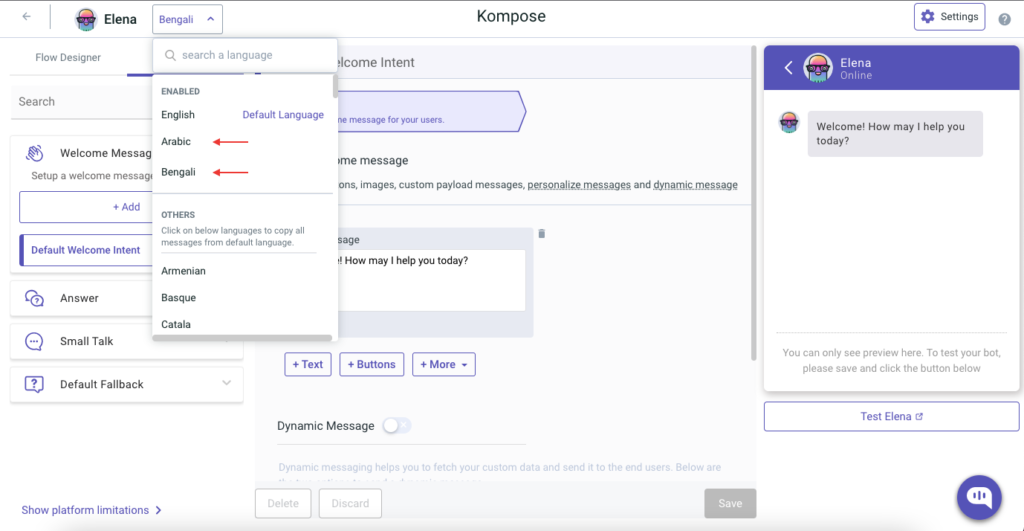Select English from the enabled languages
Image resolution: width=1024 pixels, height=531 pixels.
tap(178, 115)
